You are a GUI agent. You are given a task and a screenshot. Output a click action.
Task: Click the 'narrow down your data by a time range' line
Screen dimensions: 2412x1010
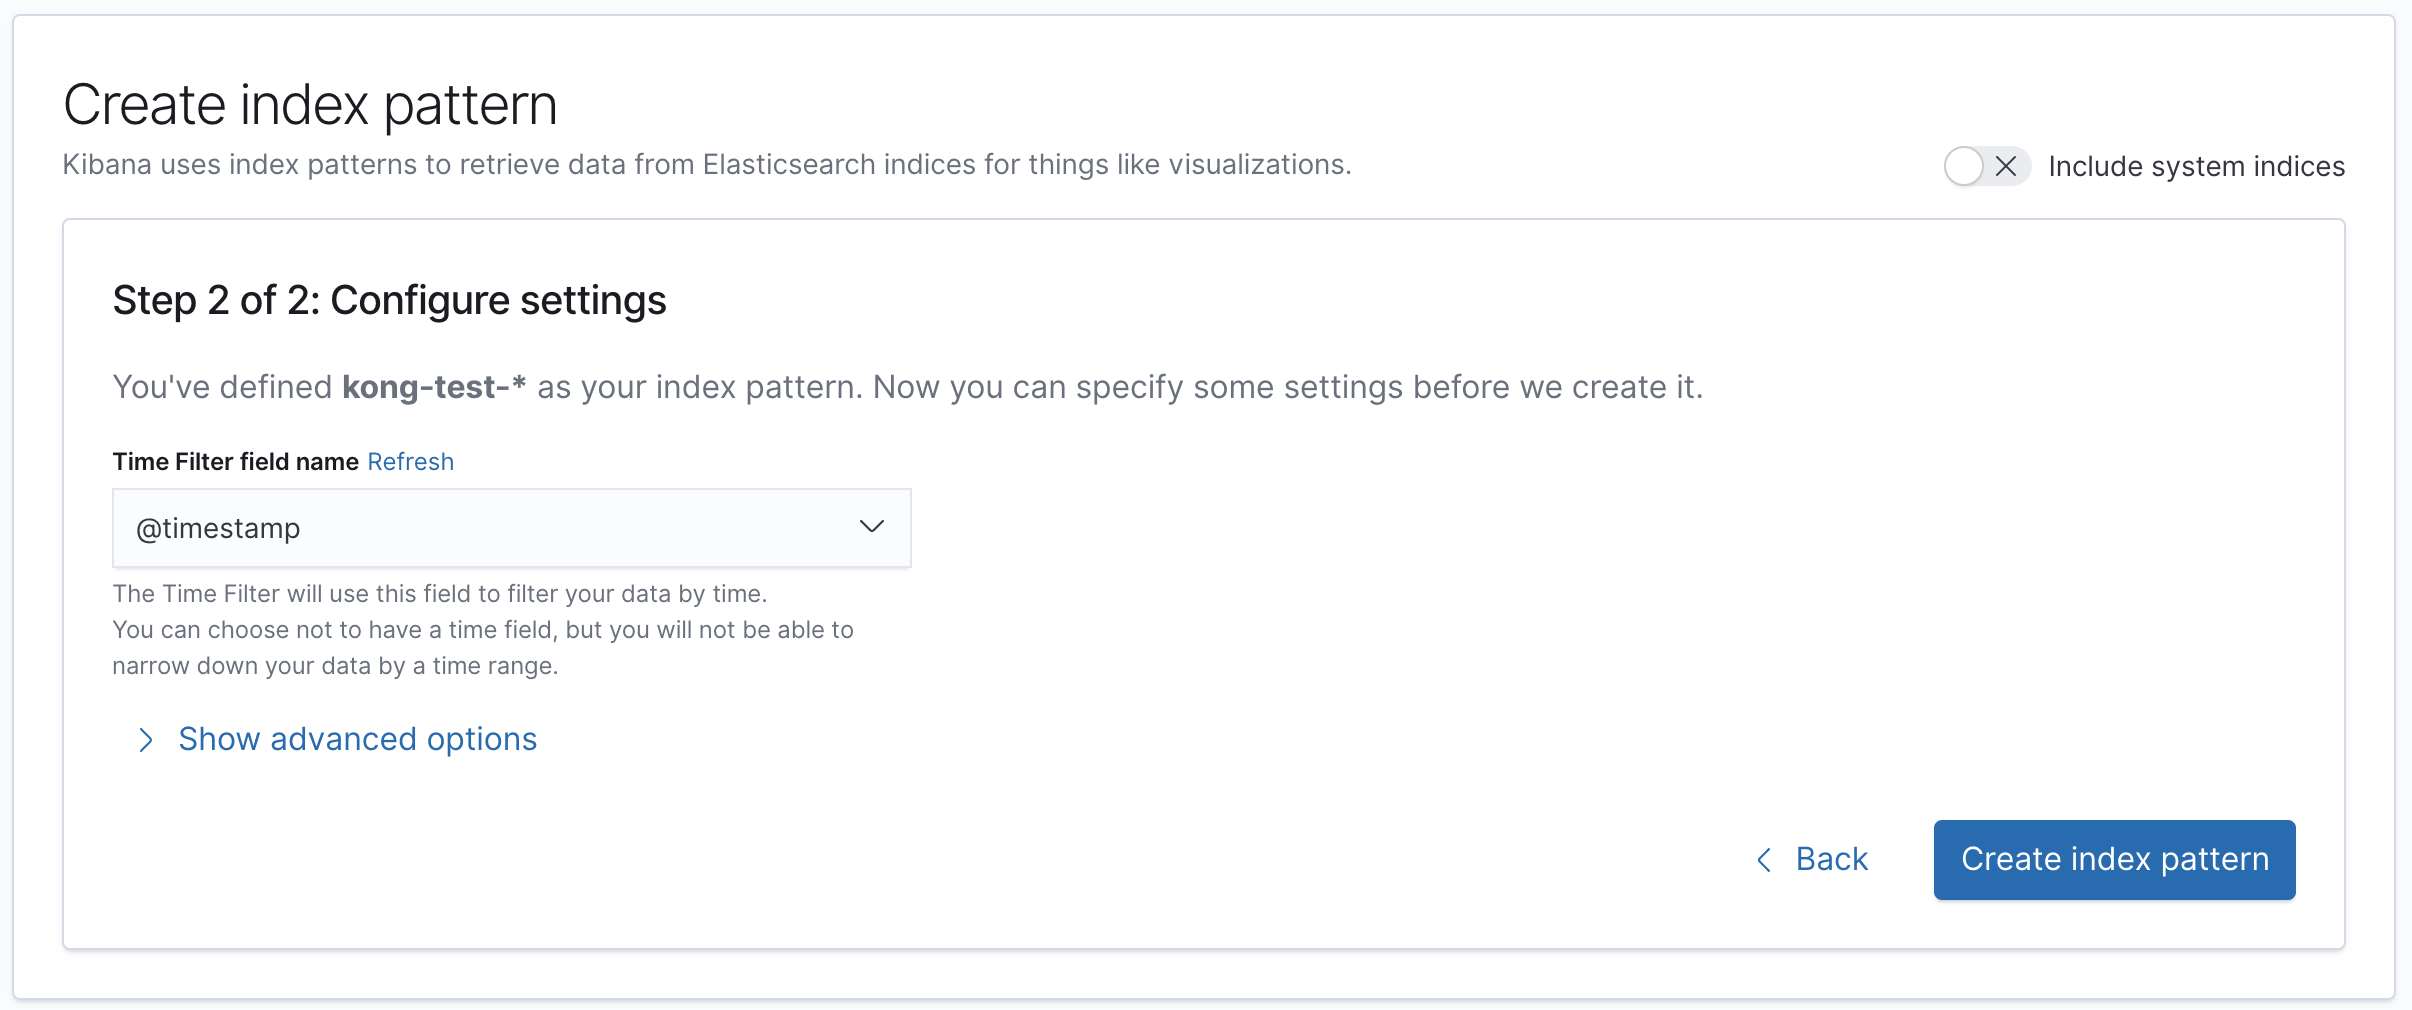(335, 666)
